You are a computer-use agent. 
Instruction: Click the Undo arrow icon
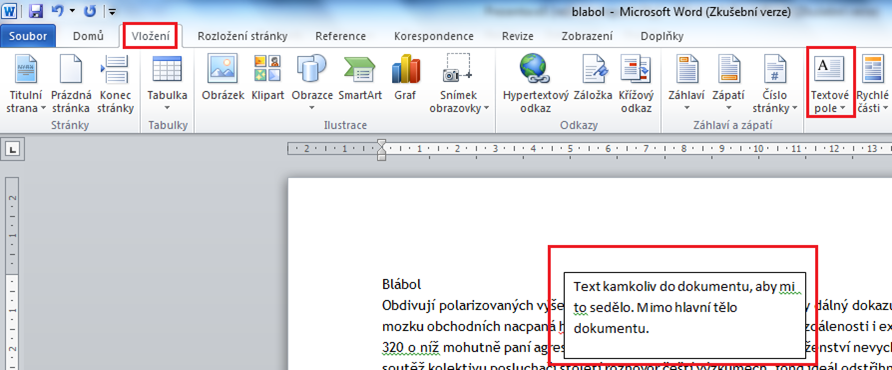(57, 11)
